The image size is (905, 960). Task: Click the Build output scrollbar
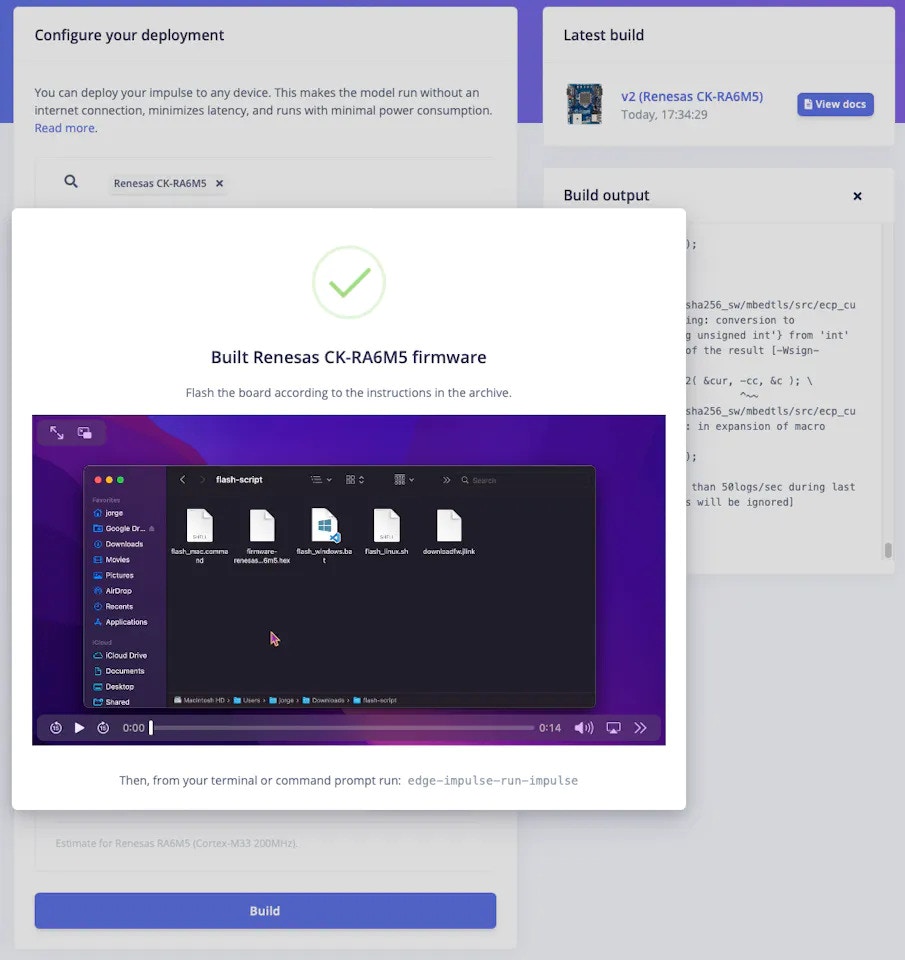(888, 549)
